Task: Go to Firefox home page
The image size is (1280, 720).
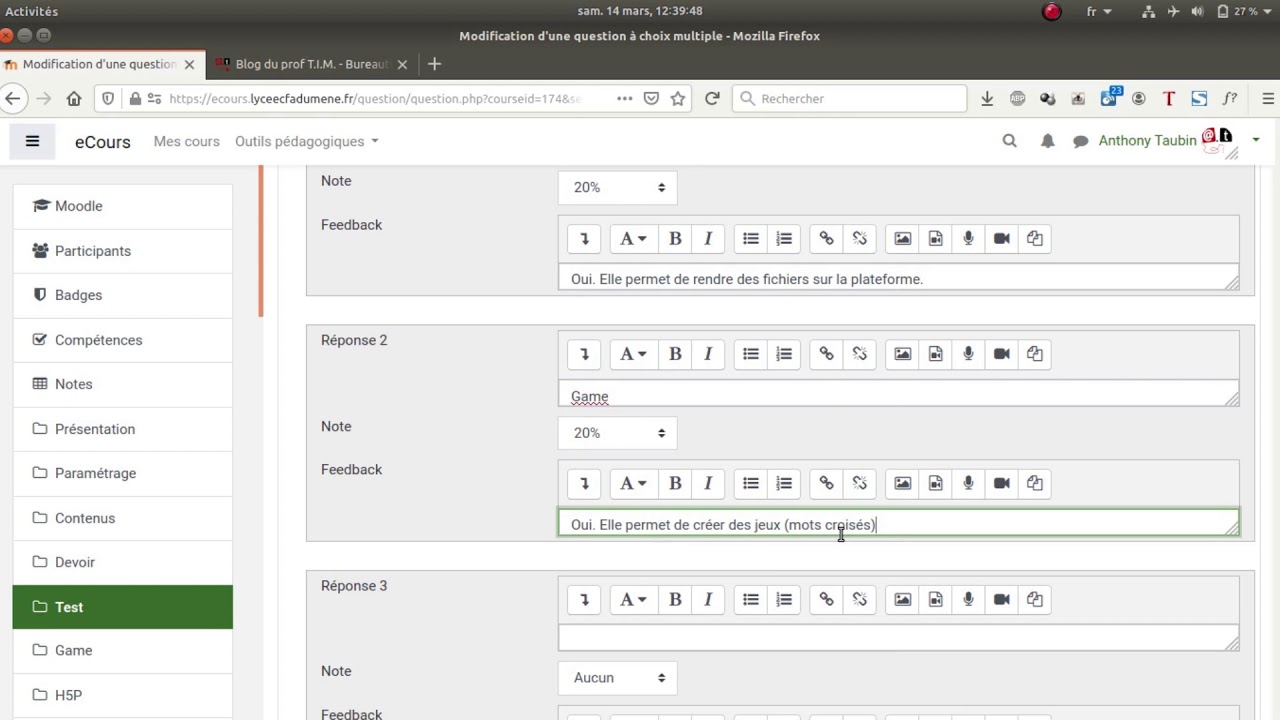Action: 74,98
